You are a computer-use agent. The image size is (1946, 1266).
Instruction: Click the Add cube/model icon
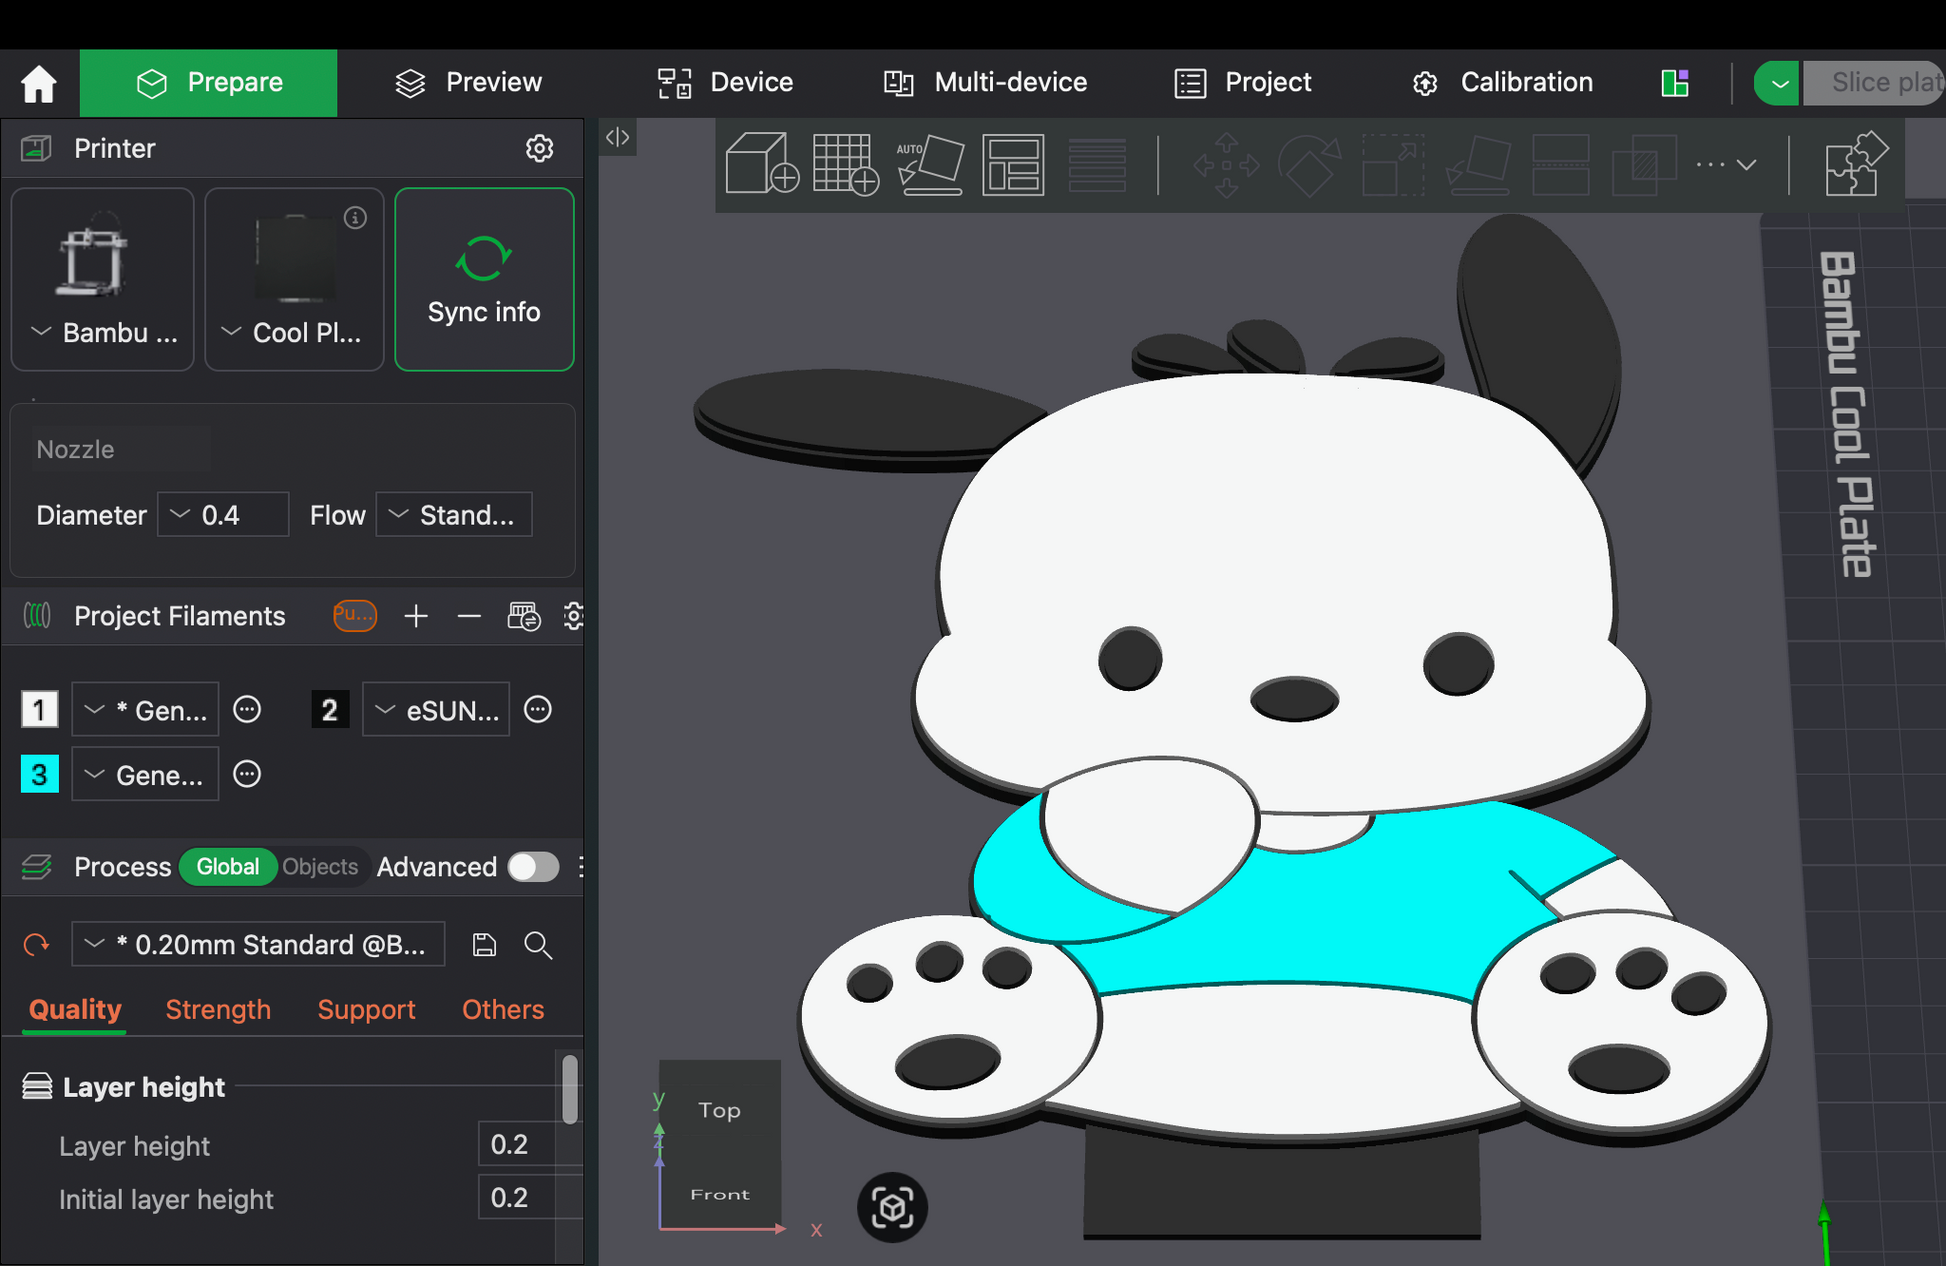point(761,163)
